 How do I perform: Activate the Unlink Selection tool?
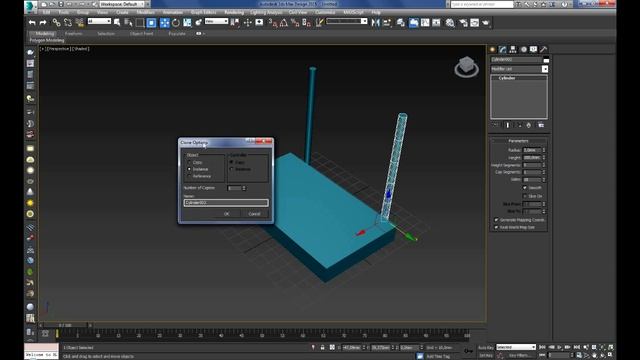coord(68,22)
